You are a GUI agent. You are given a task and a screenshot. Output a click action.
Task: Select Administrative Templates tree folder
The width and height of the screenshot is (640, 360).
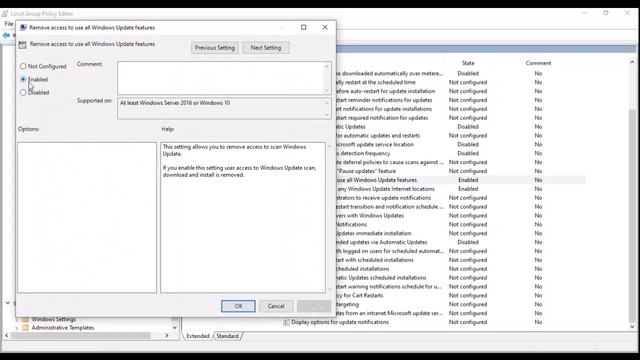click(x=63, y=328)
